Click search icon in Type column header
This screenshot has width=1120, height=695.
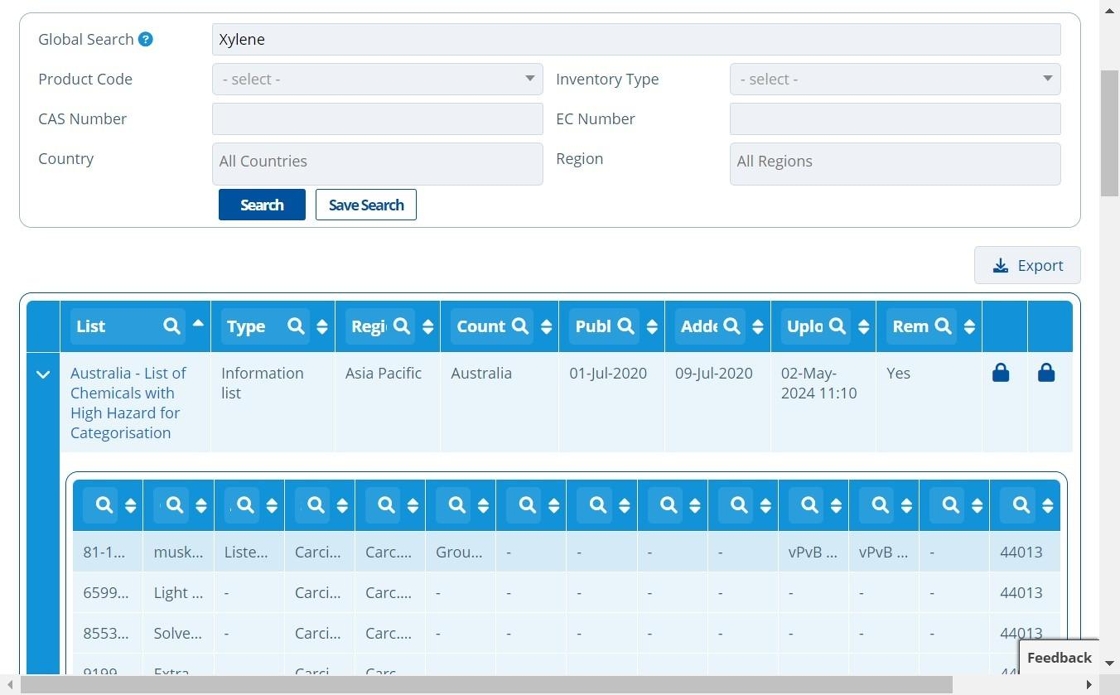point(296,326)
